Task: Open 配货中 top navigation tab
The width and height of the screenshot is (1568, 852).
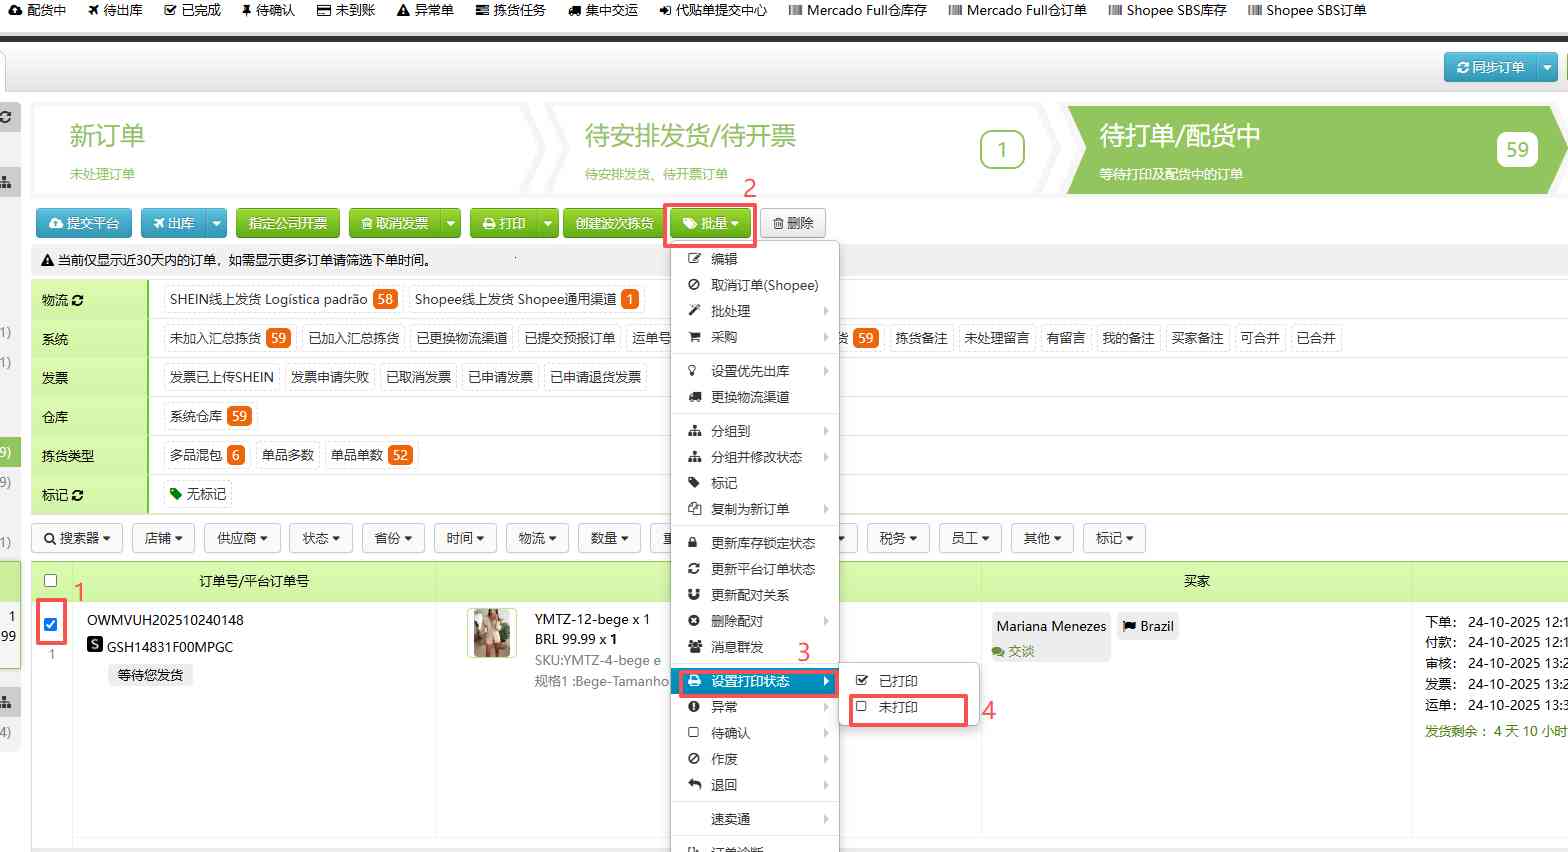Action: tap(37, 10)
